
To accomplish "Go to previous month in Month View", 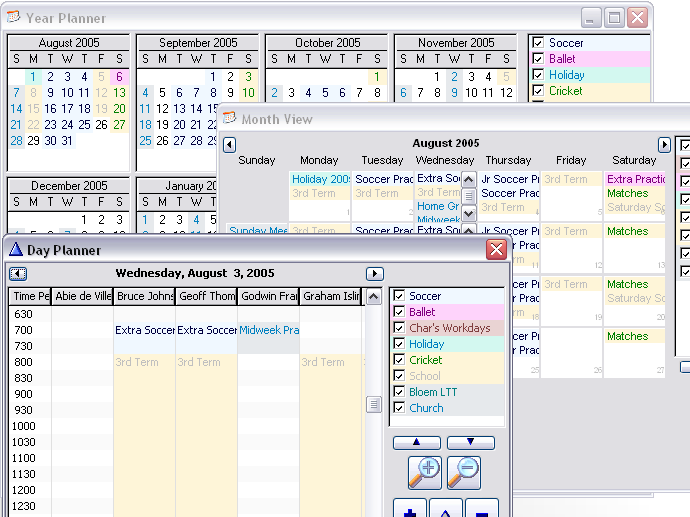I will (x=229, y=145).
